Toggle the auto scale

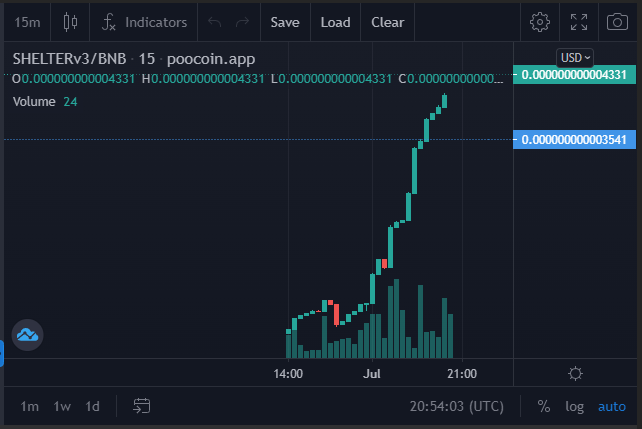(x=612, y=406)
